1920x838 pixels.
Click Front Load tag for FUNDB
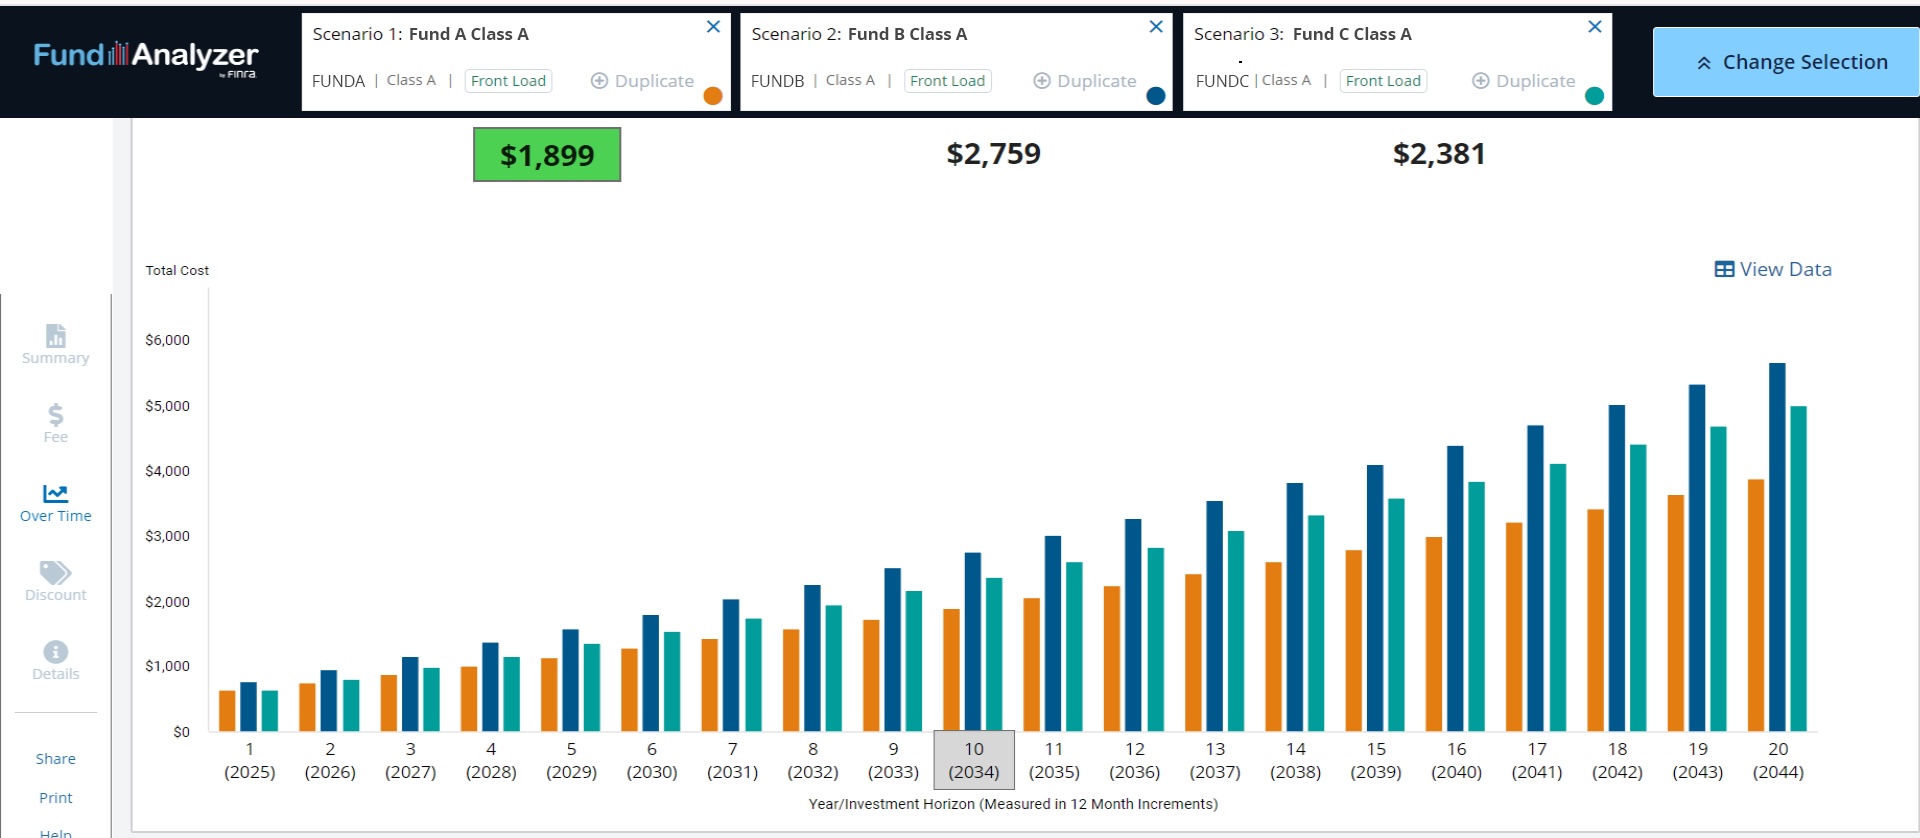(x=947, y=81)
